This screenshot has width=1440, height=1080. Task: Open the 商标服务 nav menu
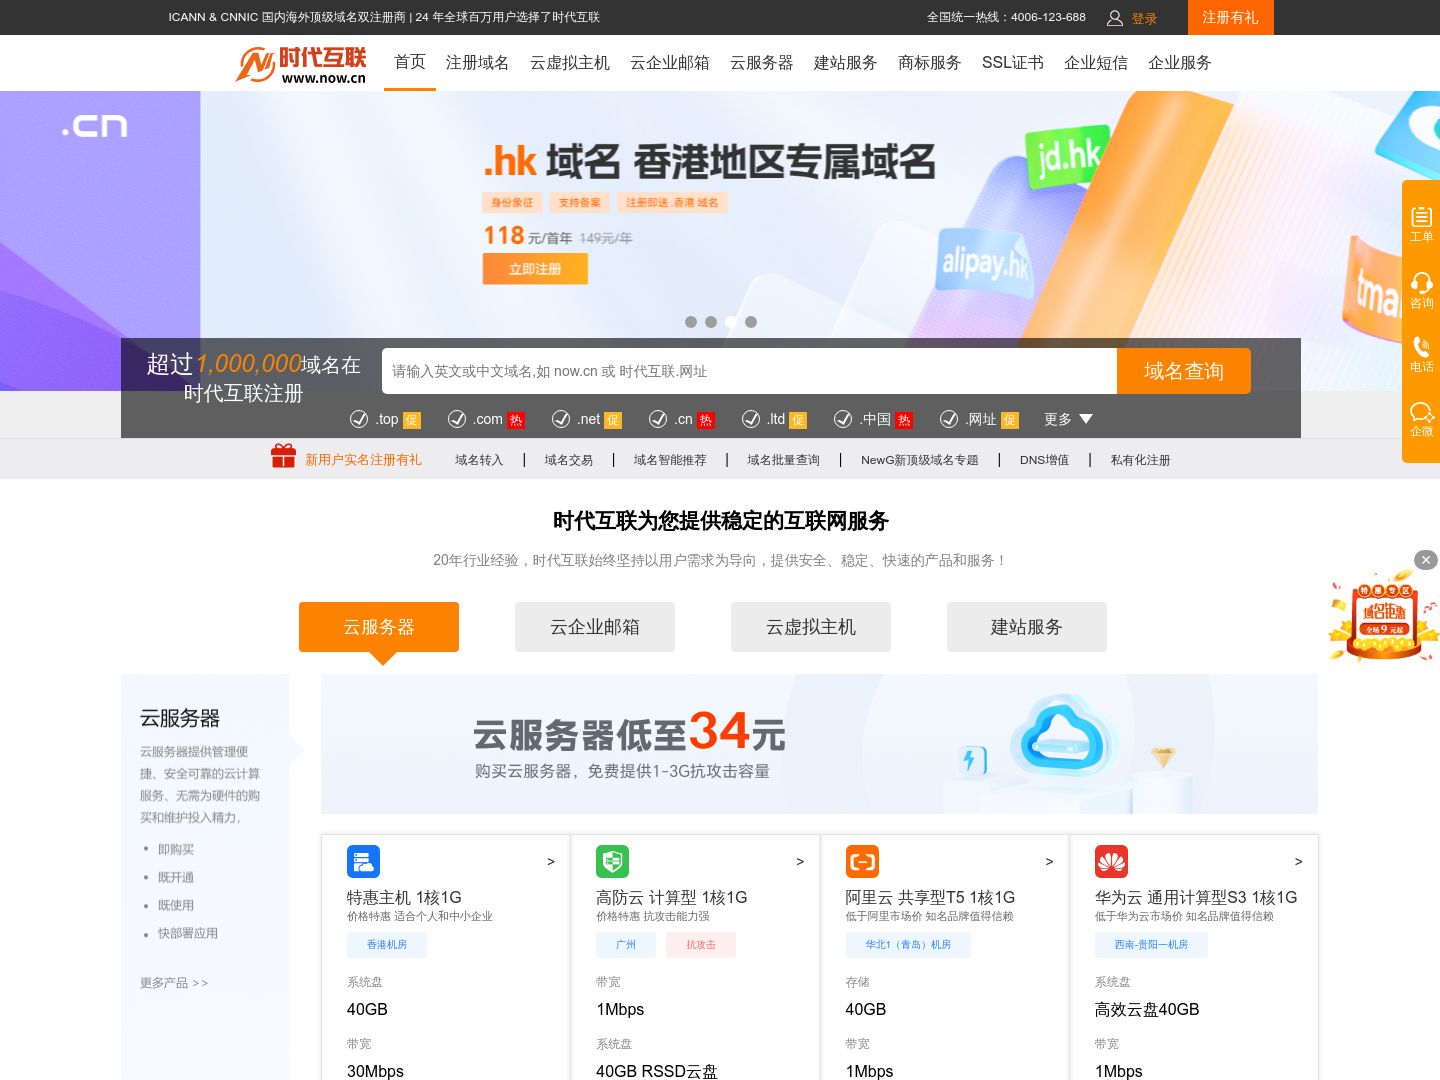930,62
